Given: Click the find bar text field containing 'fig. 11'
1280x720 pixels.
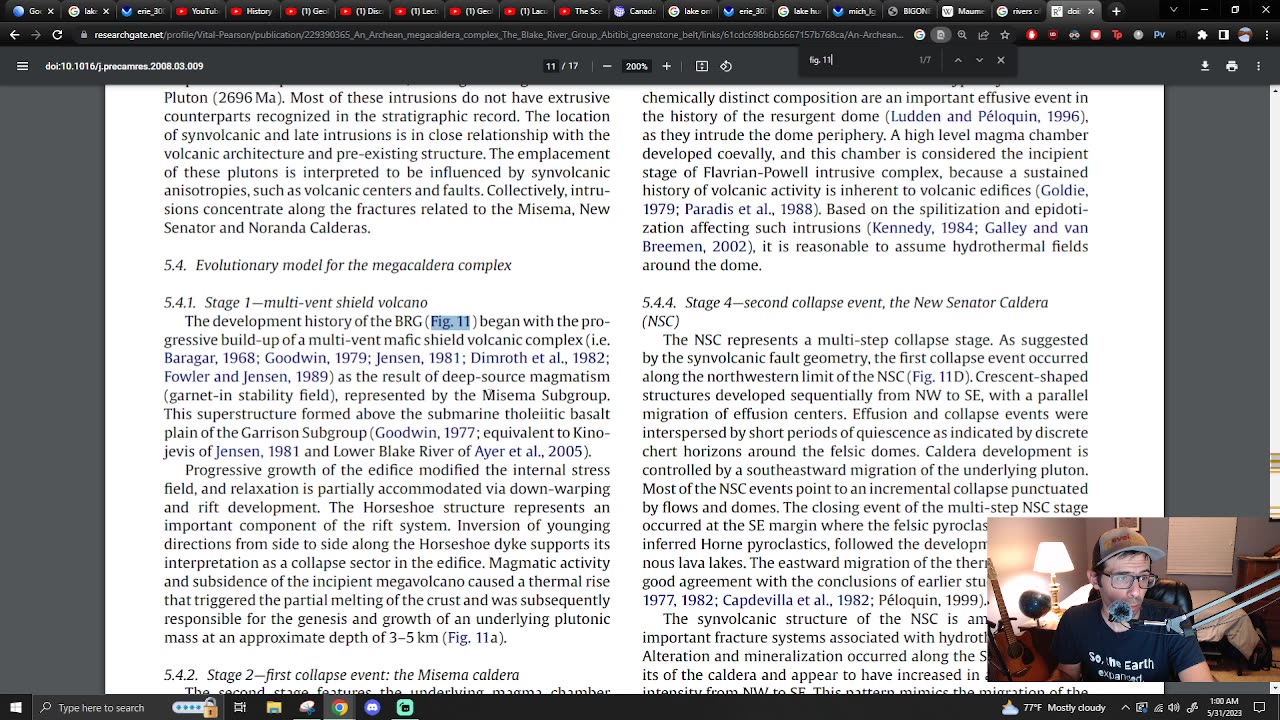Looking at the screenshot, I should coord(860,60).
